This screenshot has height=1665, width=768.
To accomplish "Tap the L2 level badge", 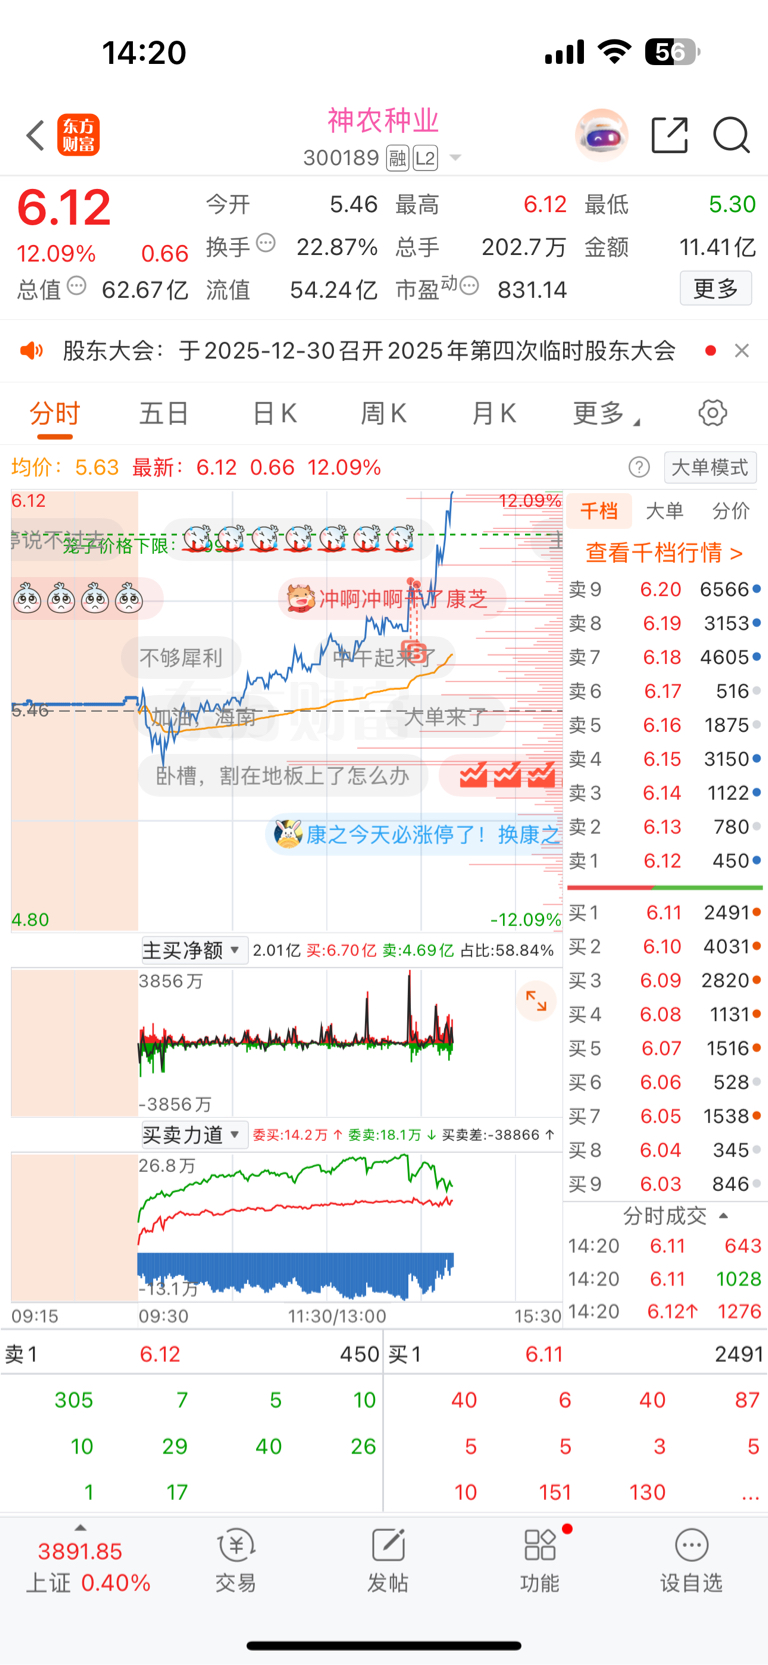I will [x=425, y=158].
